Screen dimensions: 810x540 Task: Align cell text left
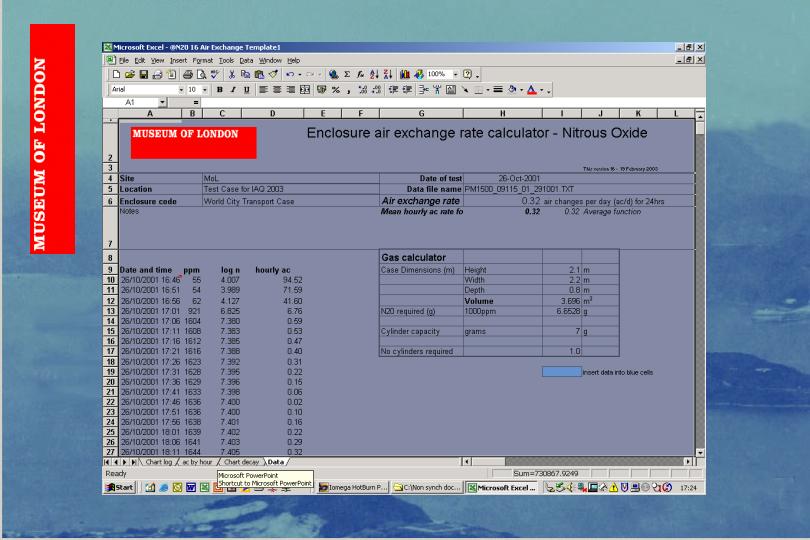coord(263,90)
